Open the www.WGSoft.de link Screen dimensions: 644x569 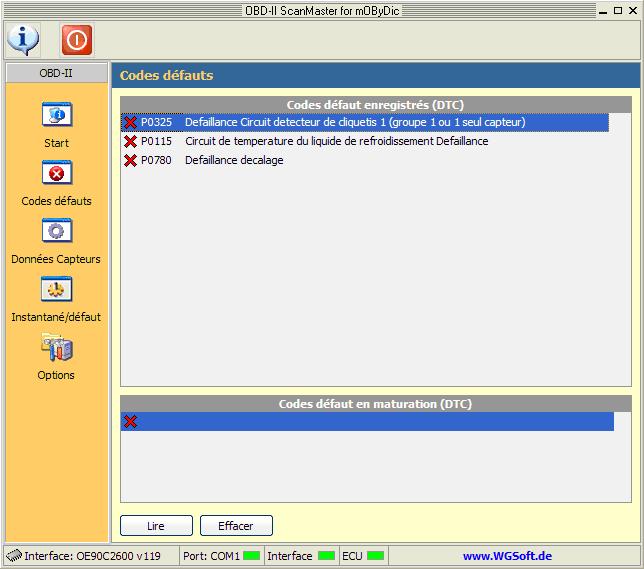(507, 556)
